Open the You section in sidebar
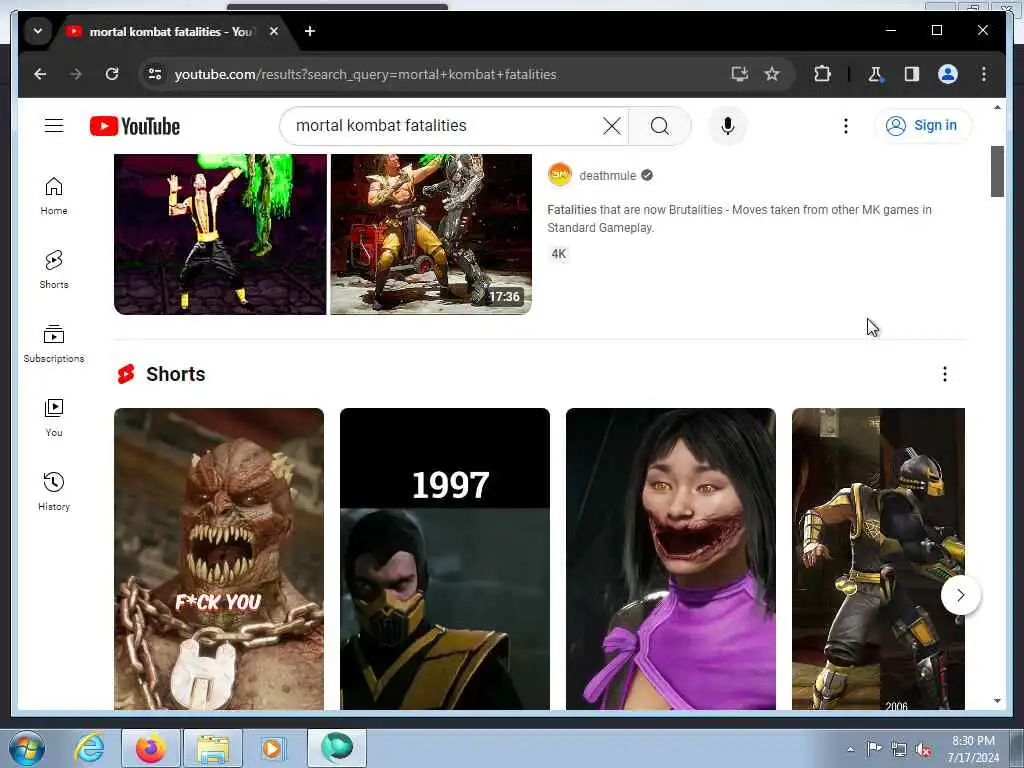1024x768 pixels. coord(54,418)
